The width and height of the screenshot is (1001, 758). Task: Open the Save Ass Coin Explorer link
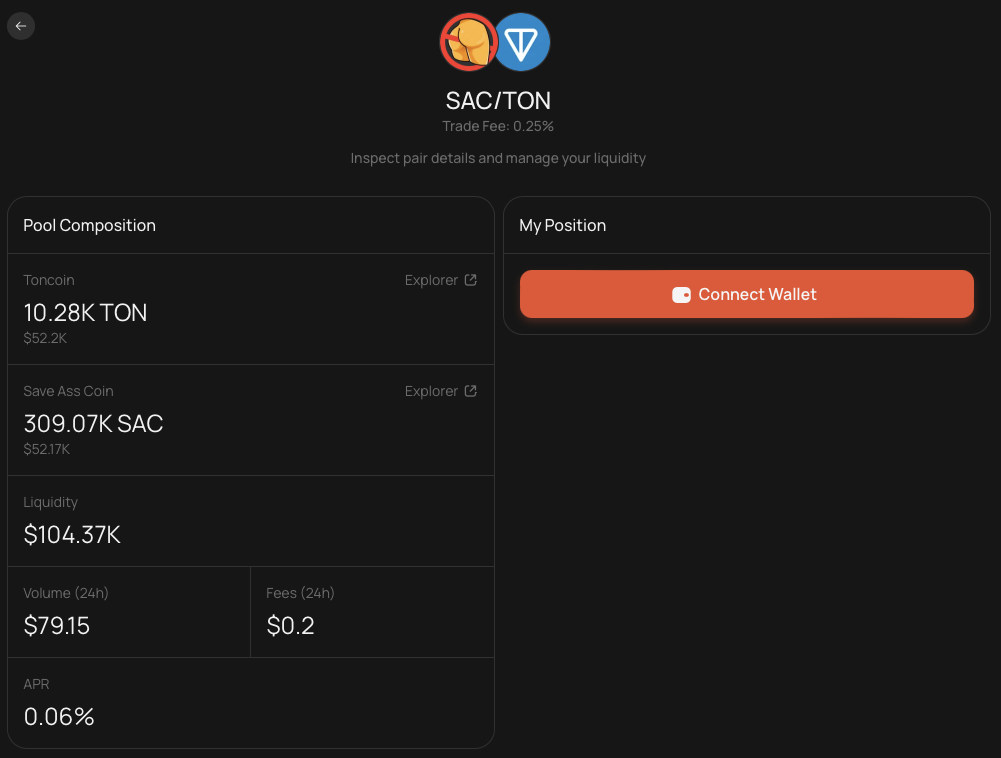440,391
